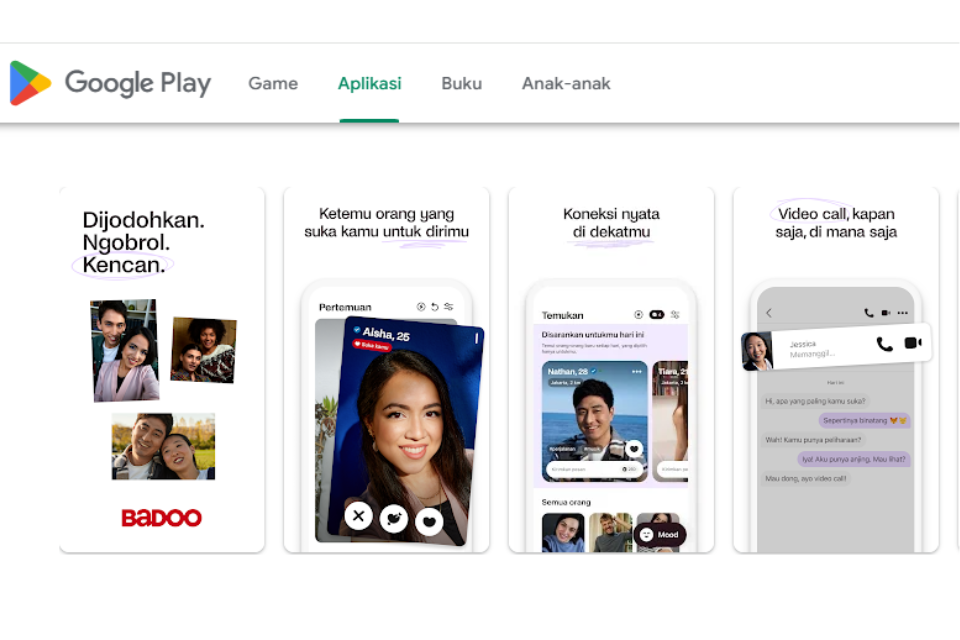Viewport: 960px width, 640px height.
Task: Click the "Ketemu orang yang suka kamu" heading
Action: [x=386, y=223]
